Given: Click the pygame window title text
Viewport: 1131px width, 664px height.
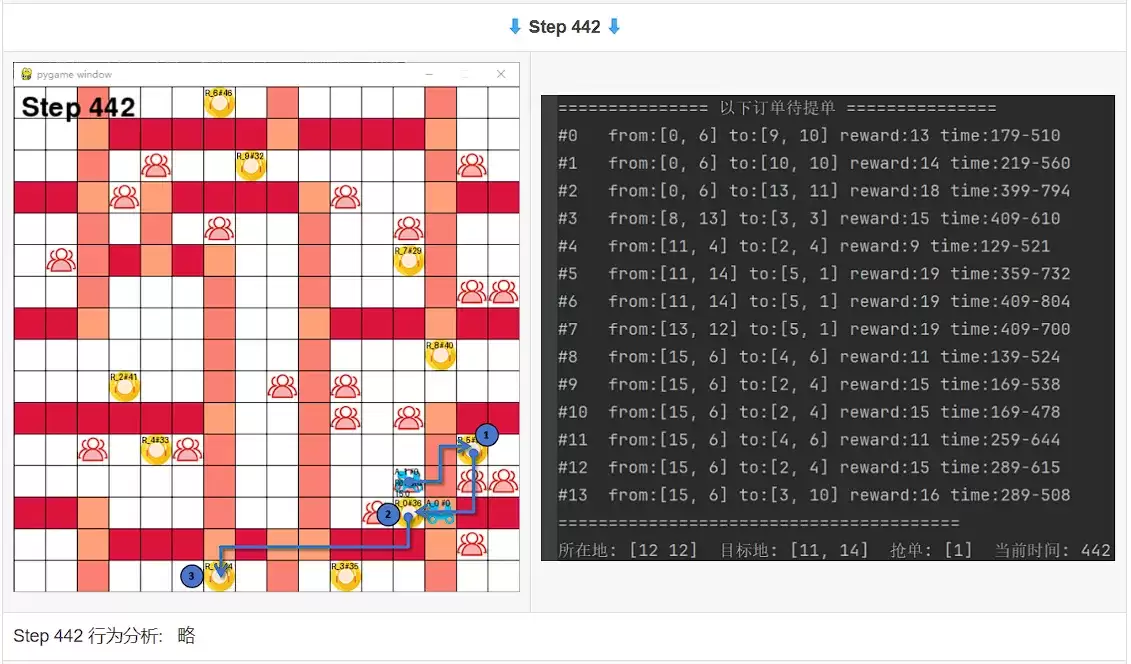Looking at the screenshot, I should tap(74, 74).
